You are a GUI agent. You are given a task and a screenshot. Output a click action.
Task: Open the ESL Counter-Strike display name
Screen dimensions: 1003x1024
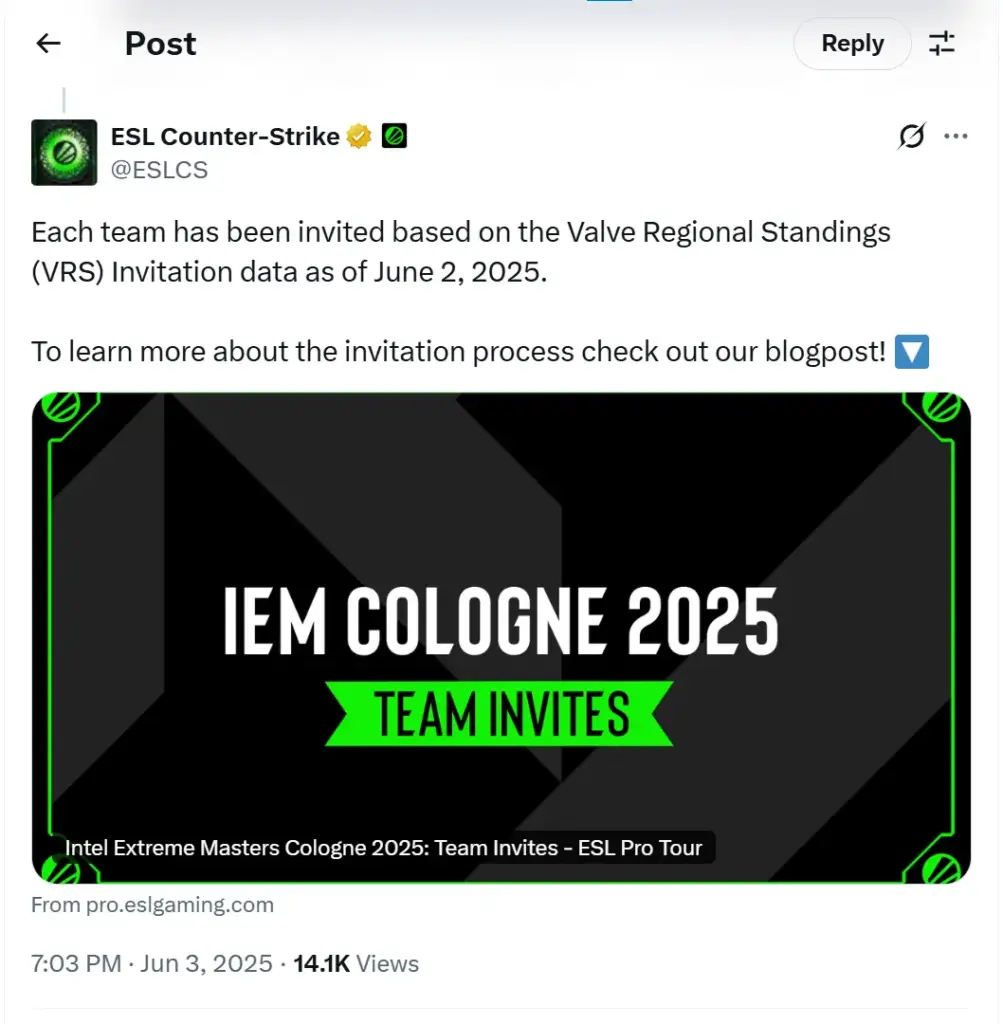click(x=225, y=136)
